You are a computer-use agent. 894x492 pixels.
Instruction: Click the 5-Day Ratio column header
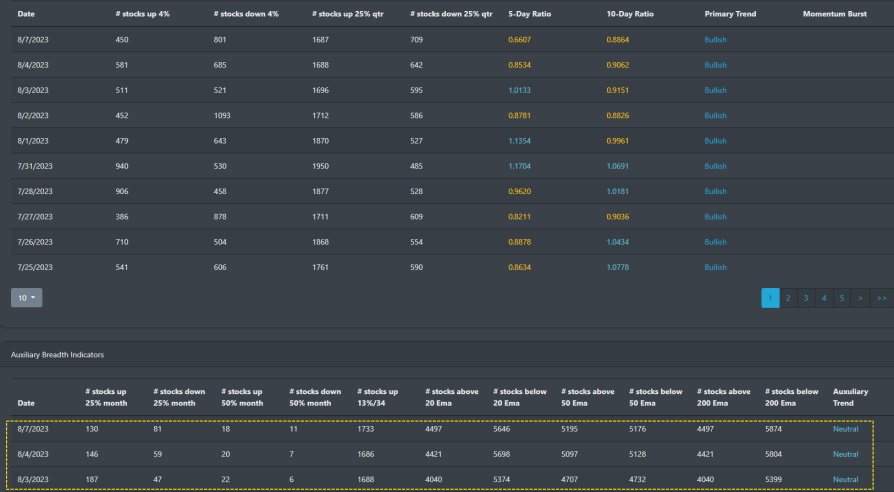pyautogui.click(x=530, y=14)
